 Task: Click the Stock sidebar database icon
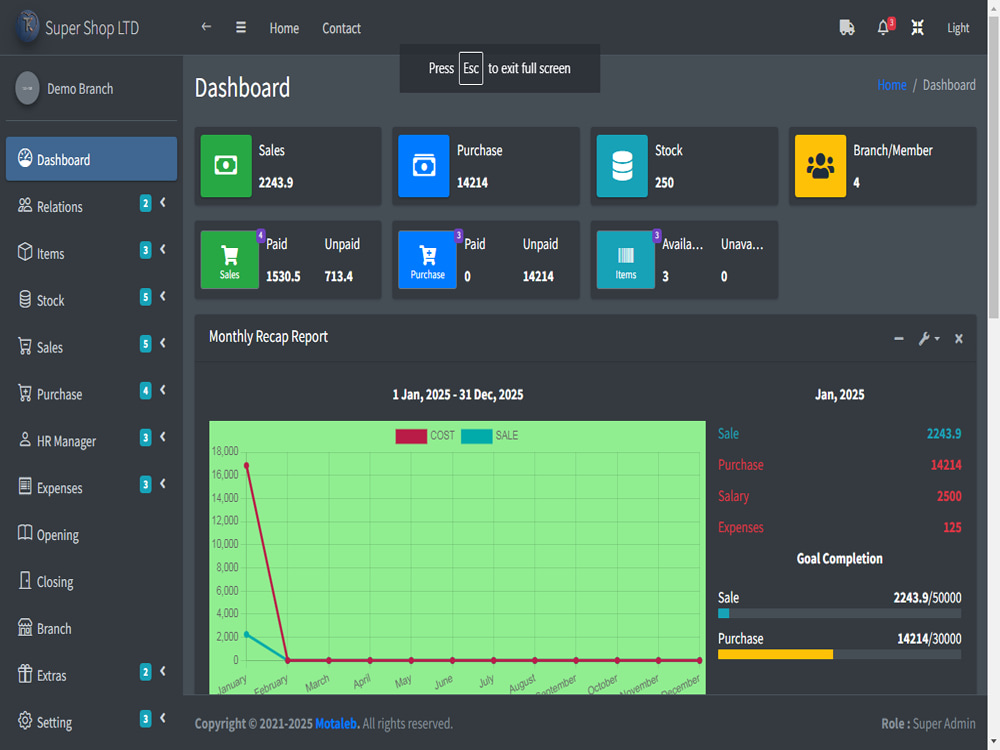click(25, 299)
